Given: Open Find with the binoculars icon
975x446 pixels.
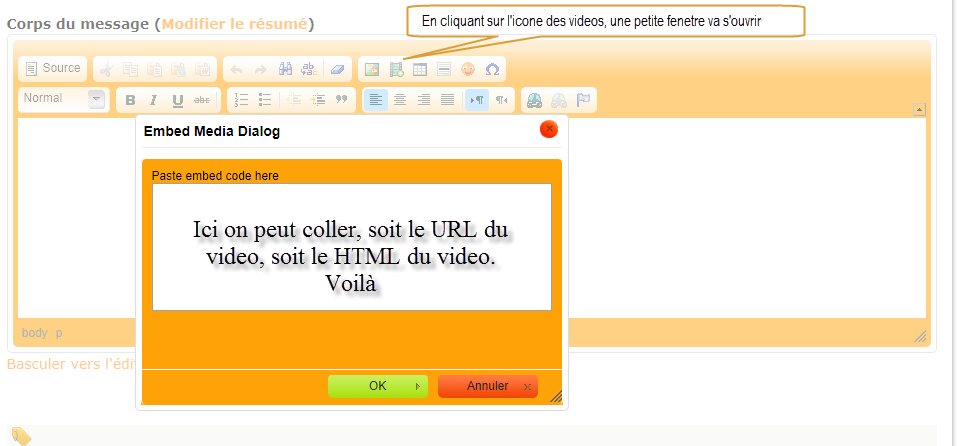Looking at the screenshot, I should 285,69.
